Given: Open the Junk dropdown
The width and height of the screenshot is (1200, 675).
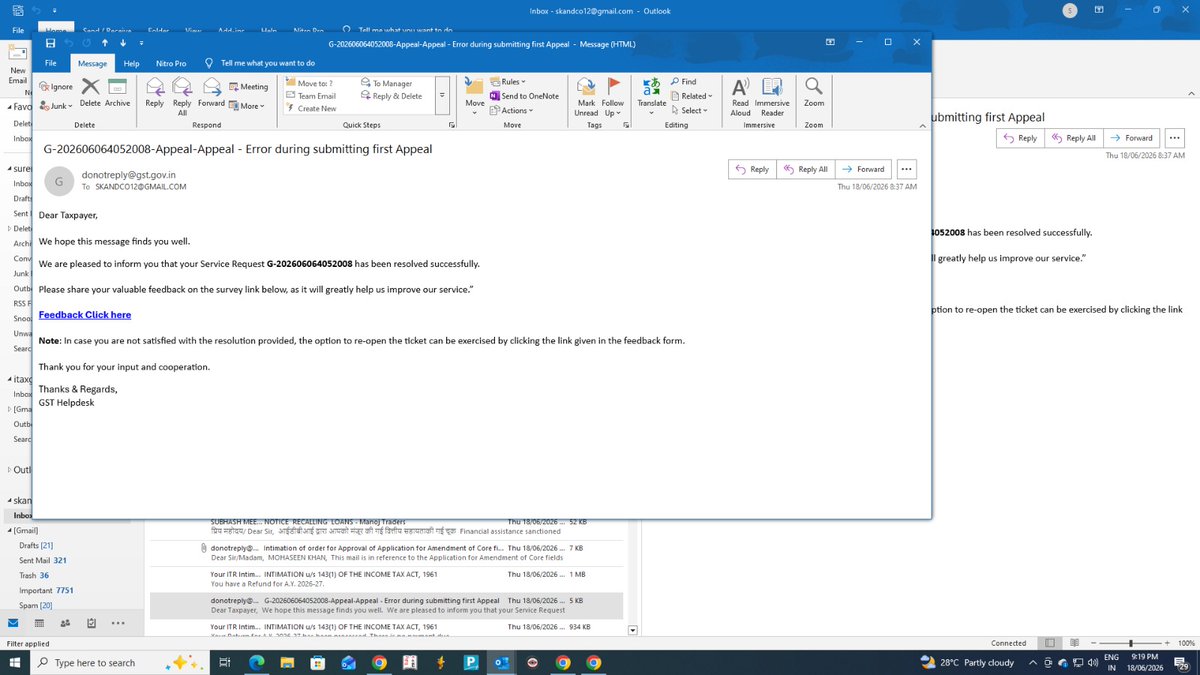Looking at the screenshot, I should pos(56,104).
